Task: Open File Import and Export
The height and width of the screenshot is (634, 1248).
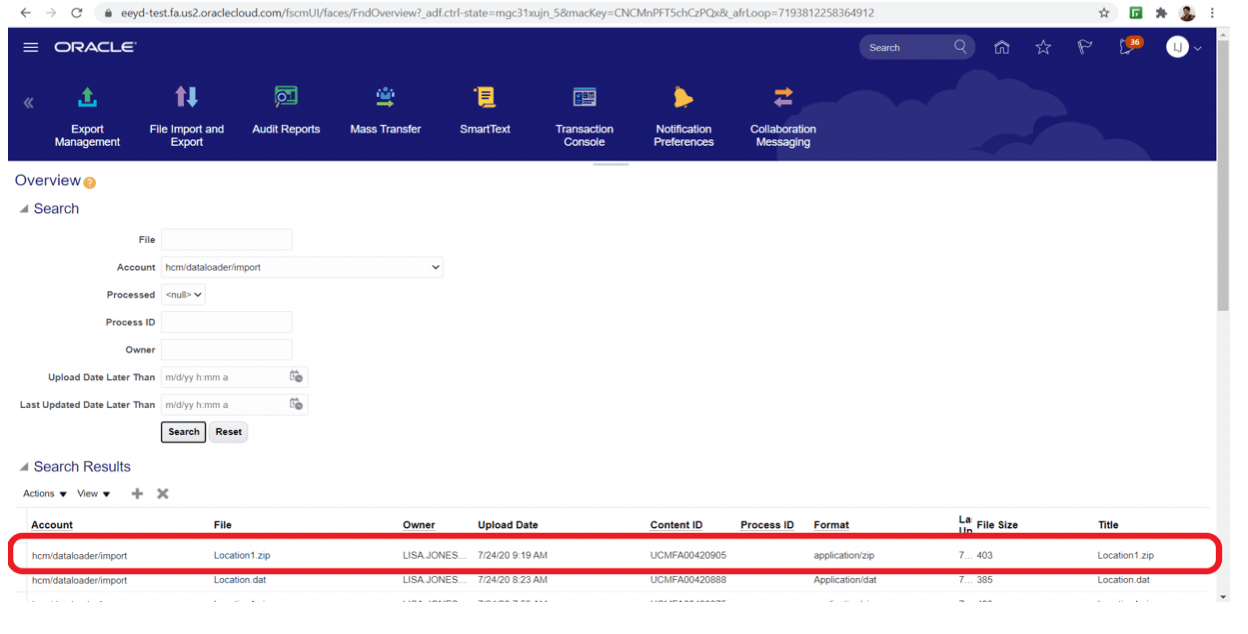Action: (x=186, y=98)
